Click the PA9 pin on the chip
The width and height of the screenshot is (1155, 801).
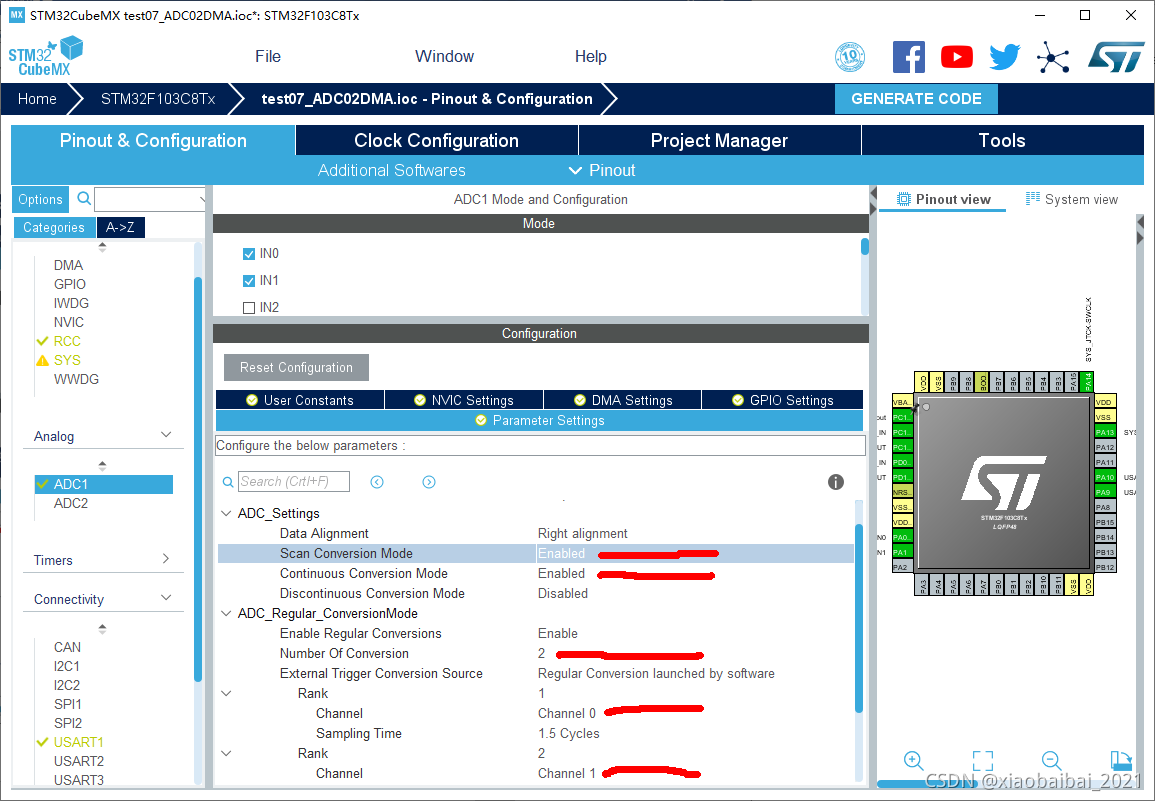1105,492
